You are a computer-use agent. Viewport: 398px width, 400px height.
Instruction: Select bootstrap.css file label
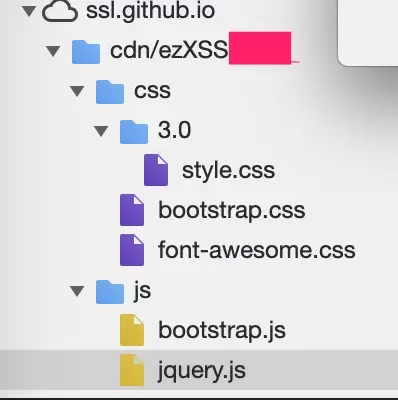point(232,210)
